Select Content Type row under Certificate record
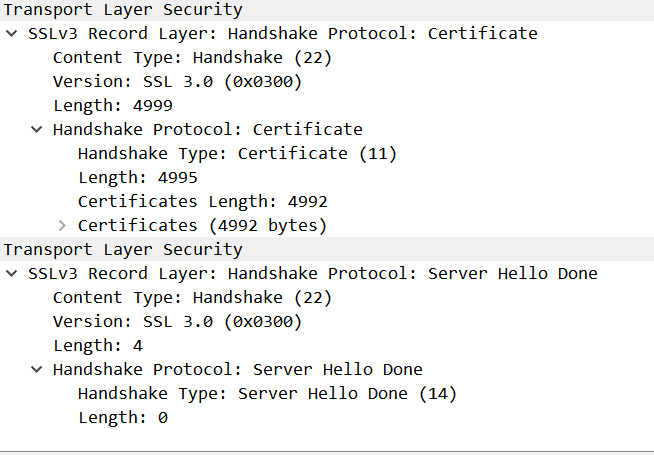 pyautogui.click(x=192, y=57)
